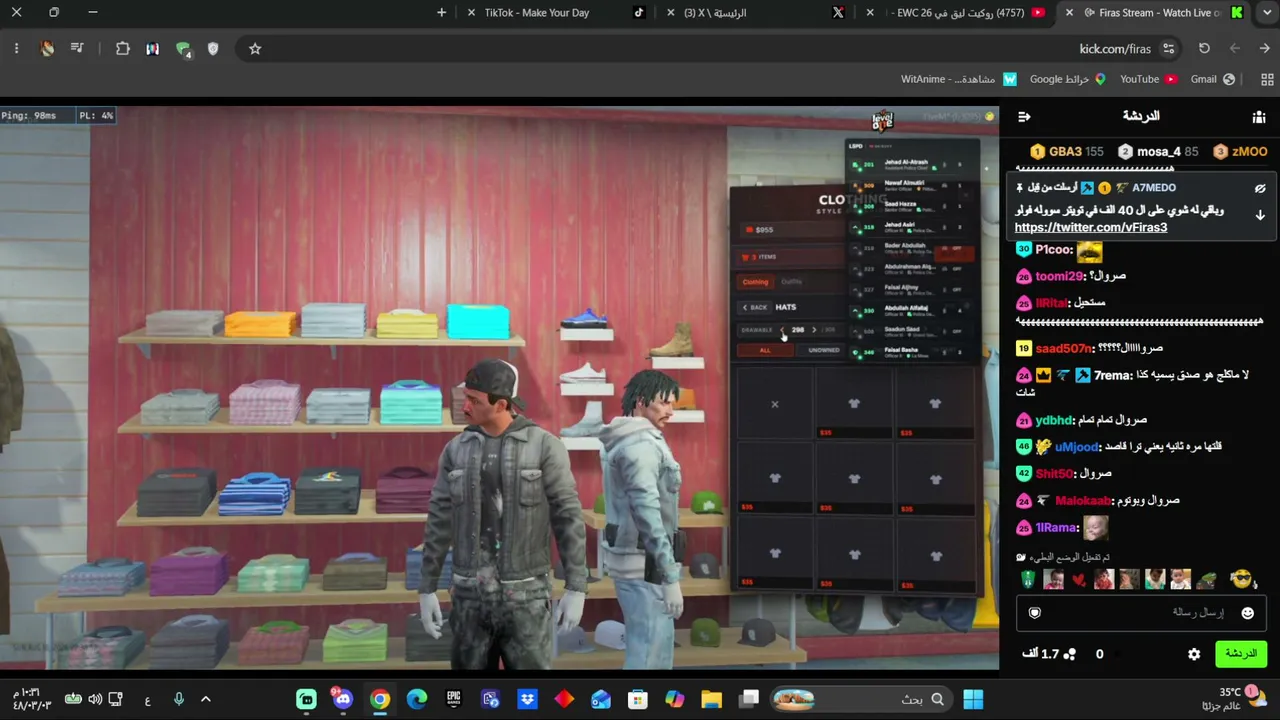Viewport: 1280px width, 720px height.
Task: Open the Windows Start menu
Action: pos(973,700)
